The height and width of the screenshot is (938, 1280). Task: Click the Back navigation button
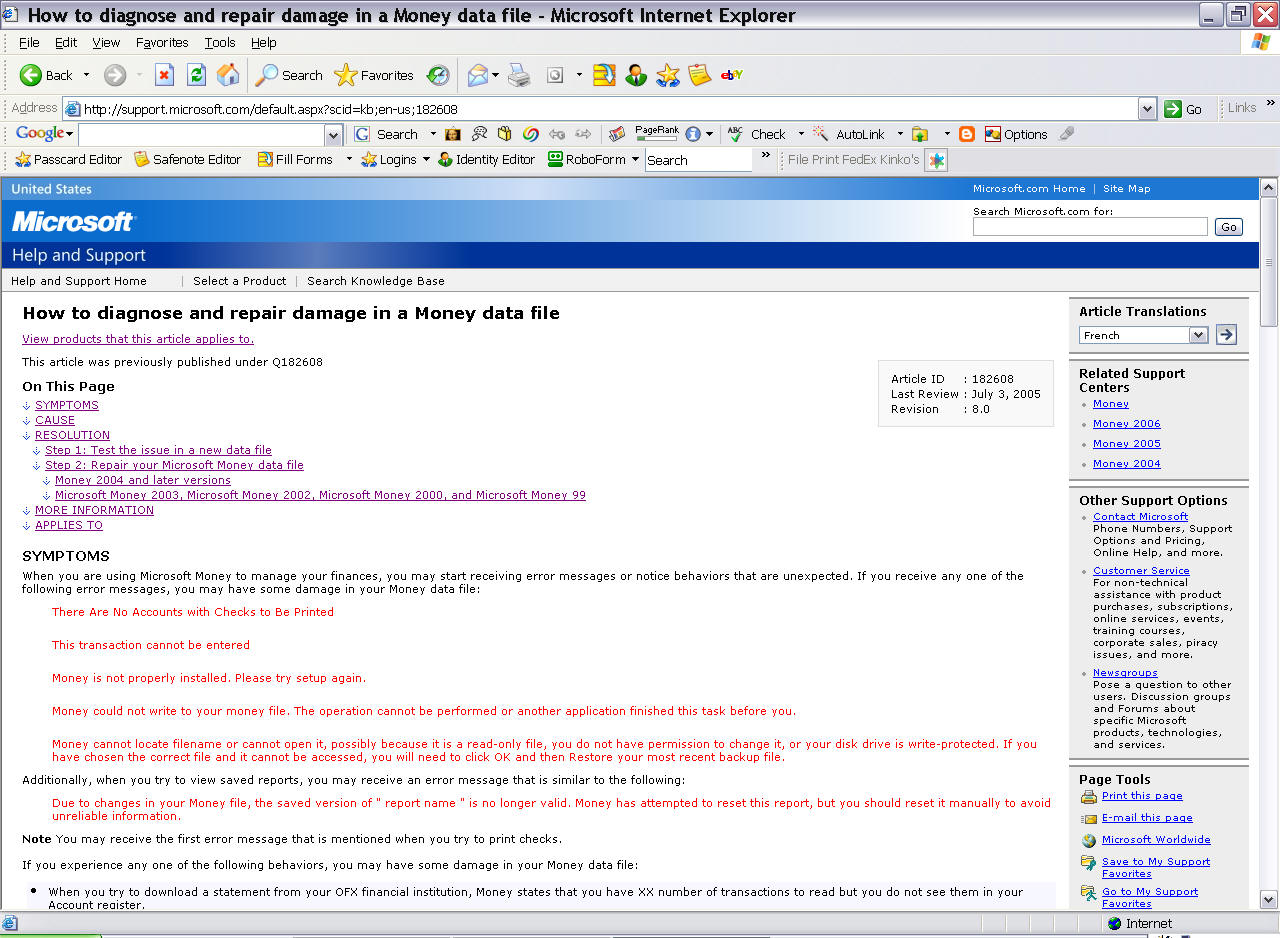point(46,75)
